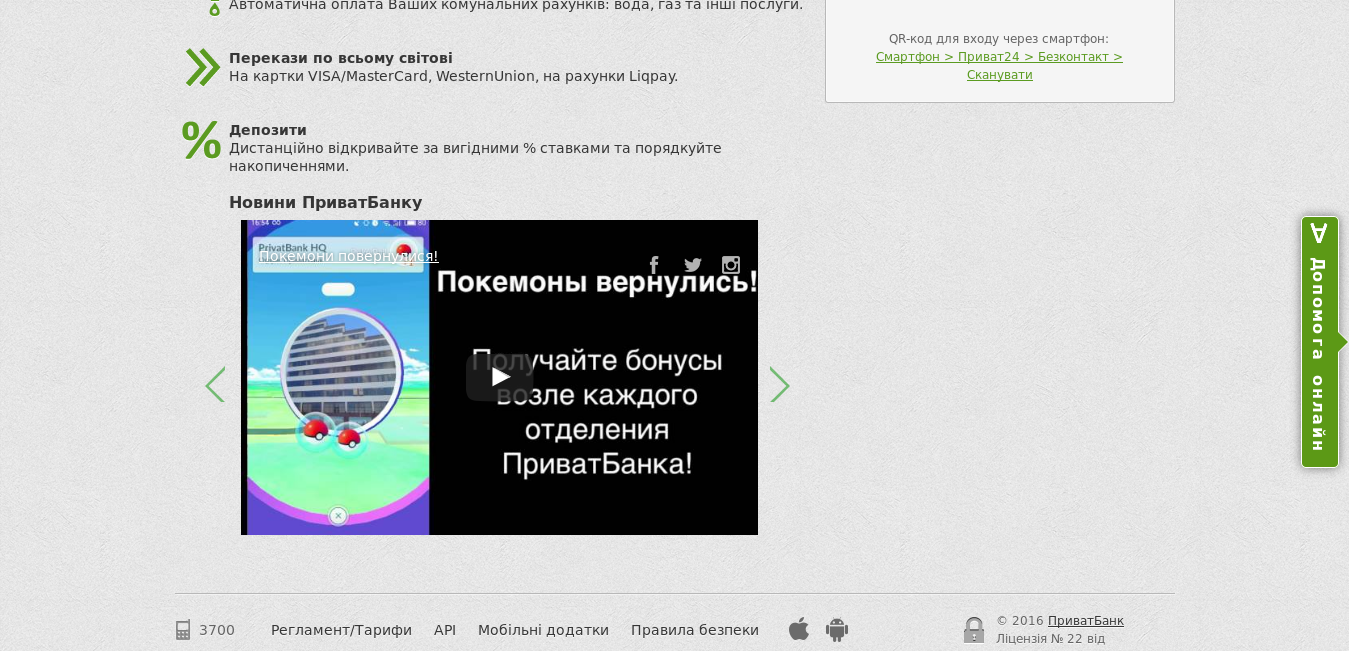
Task: Open Facebook icon on video banner
Action: pos(654,265)
